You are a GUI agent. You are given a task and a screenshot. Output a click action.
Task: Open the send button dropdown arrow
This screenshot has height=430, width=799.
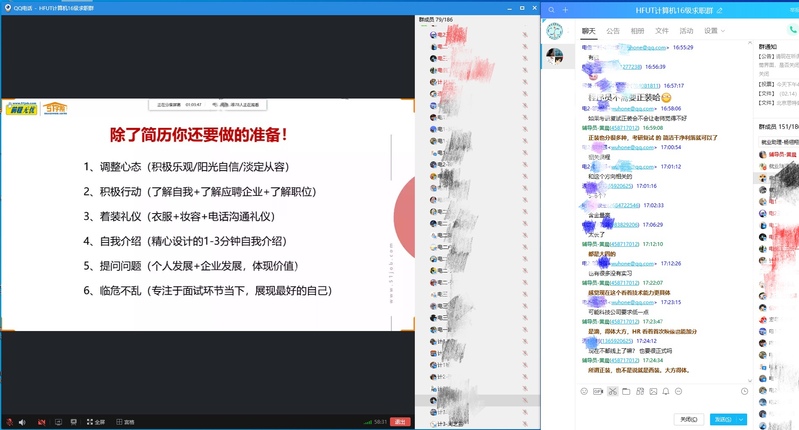coord(742,419)
